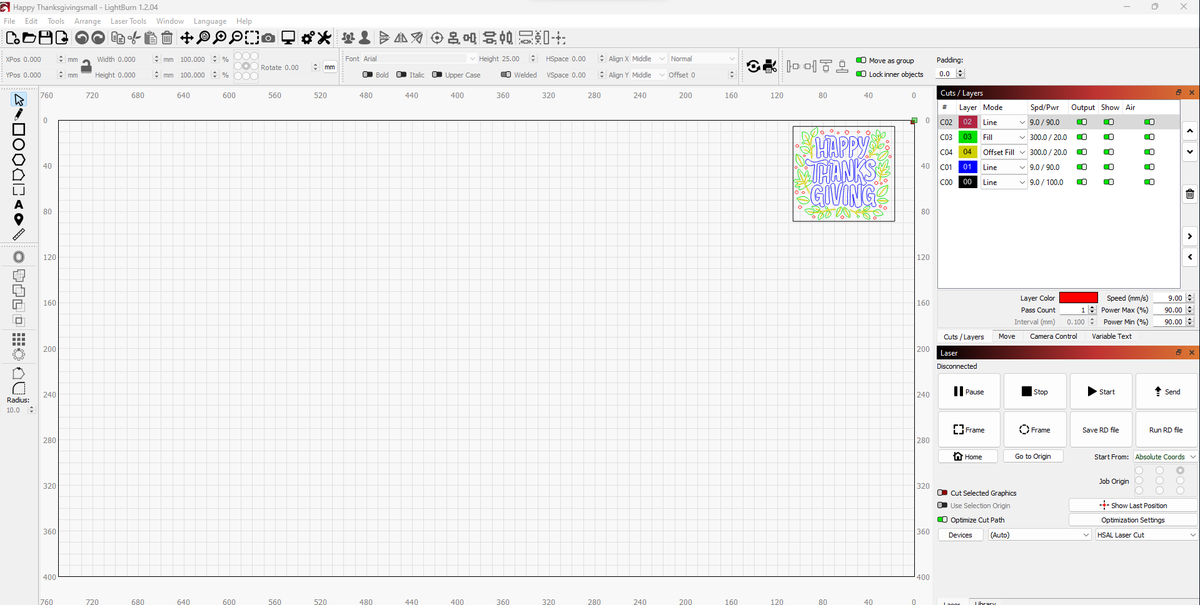Toggle Output switch for layer C00
The image size is (1200, 605).
(x=1081, y=183)
